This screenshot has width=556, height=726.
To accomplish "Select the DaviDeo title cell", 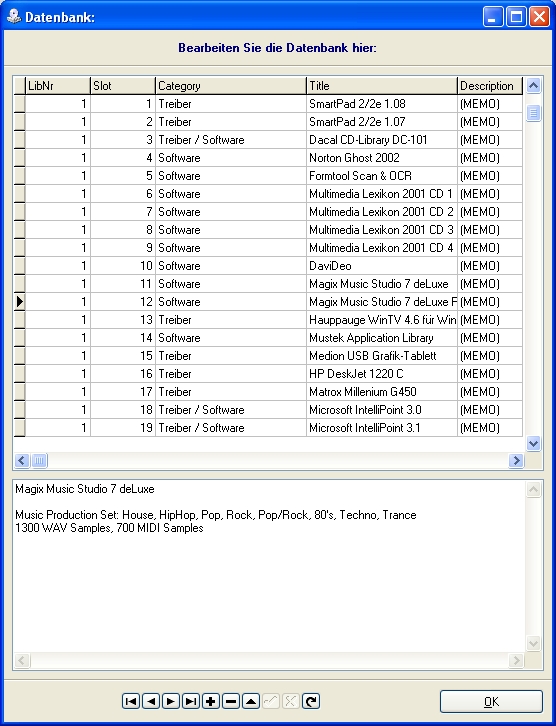I will [382, 266].
